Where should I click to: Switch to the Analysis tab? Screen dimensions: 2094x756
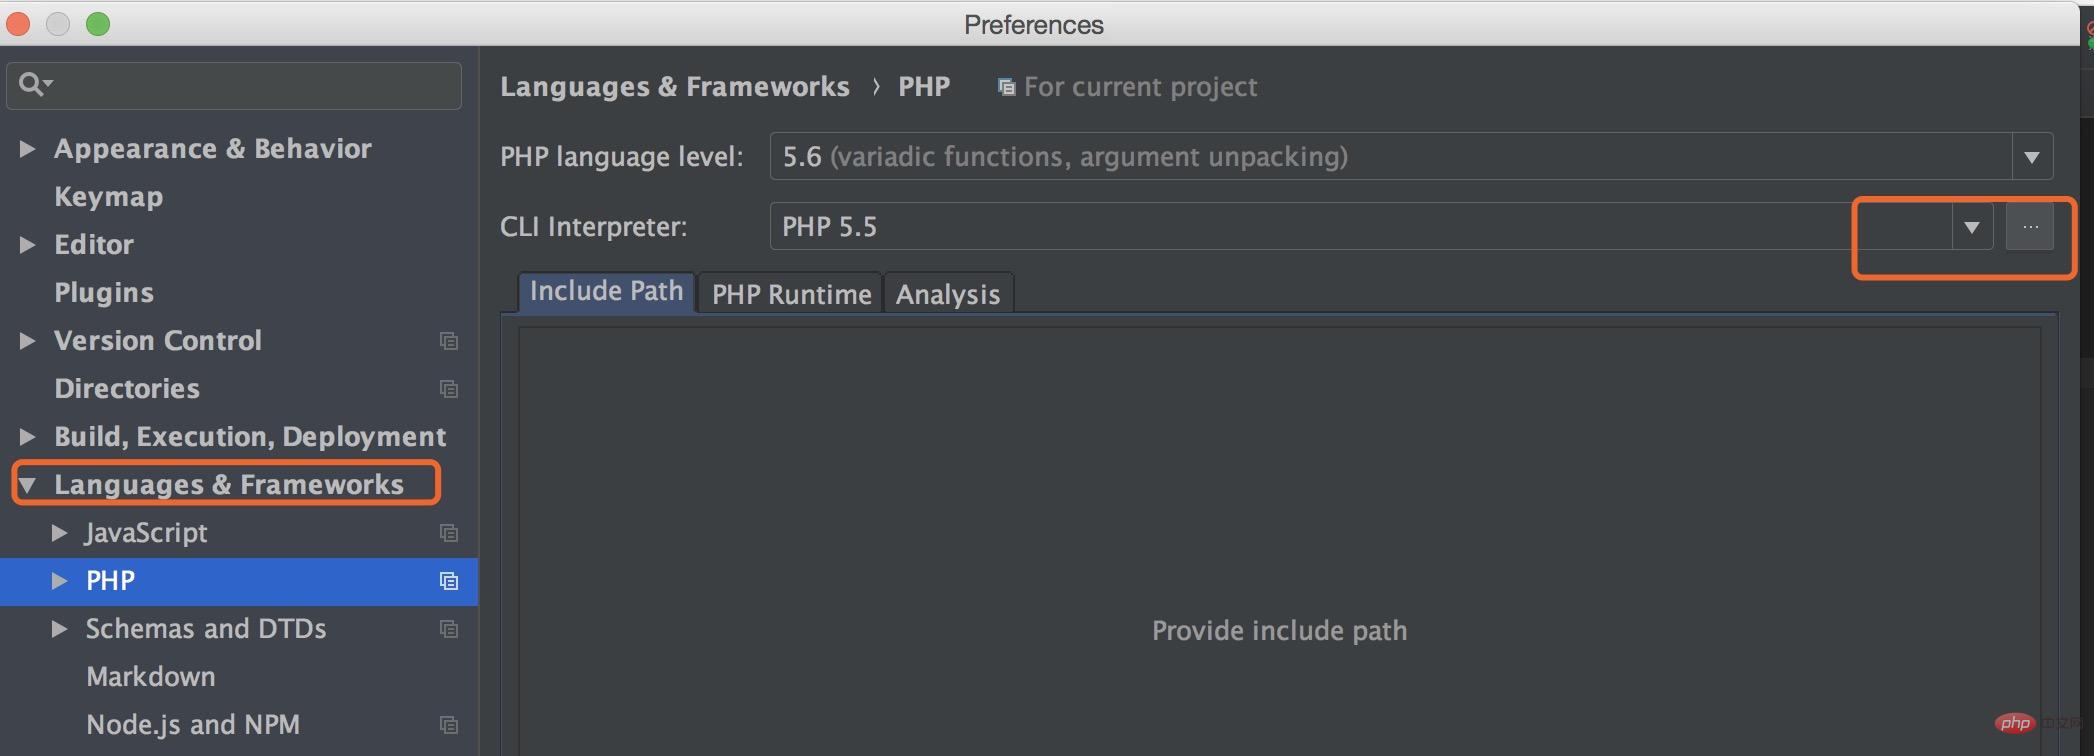(x=947, y=294)
